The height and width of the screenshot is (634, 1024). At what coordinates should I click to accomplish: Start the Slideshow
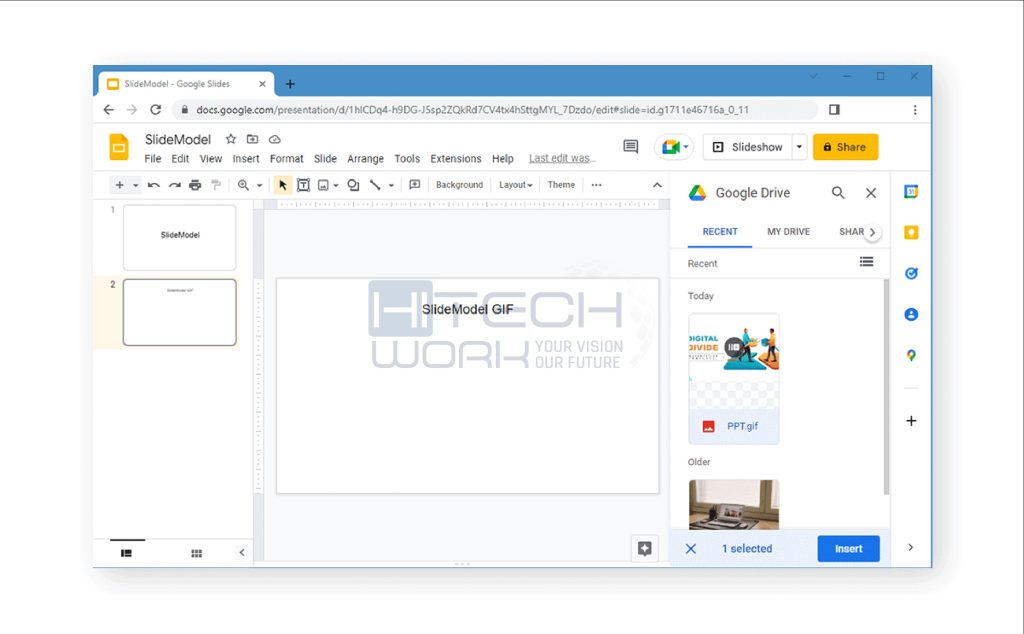[747, 147]
